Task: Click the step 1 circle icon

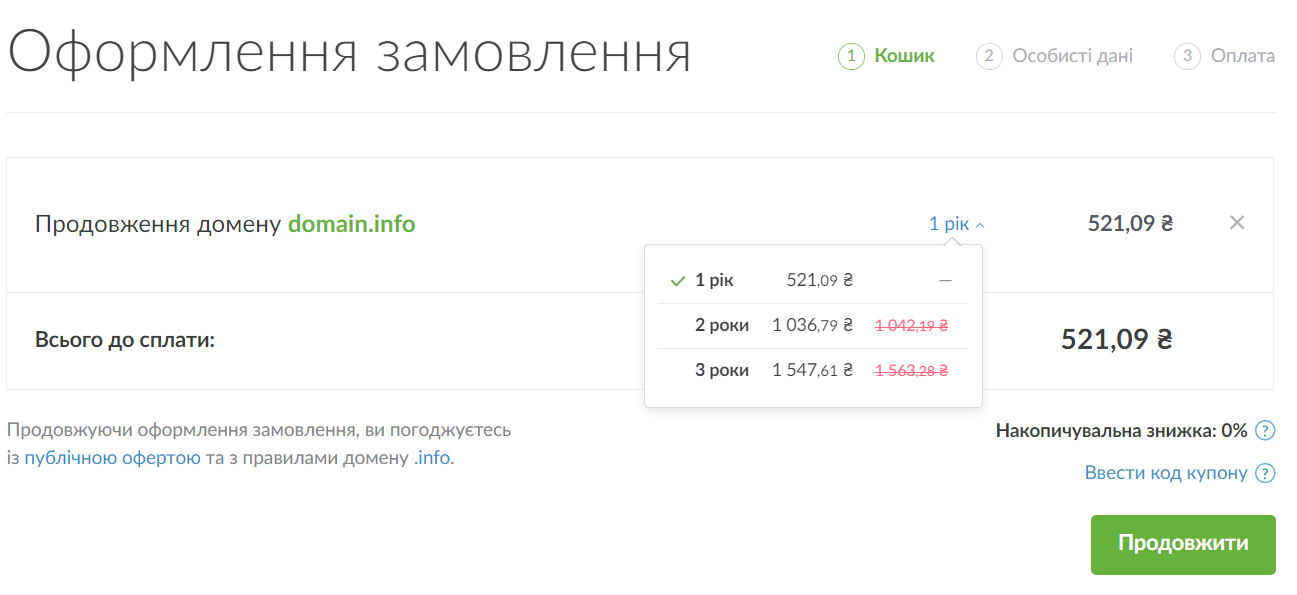Action: (851, 56)
